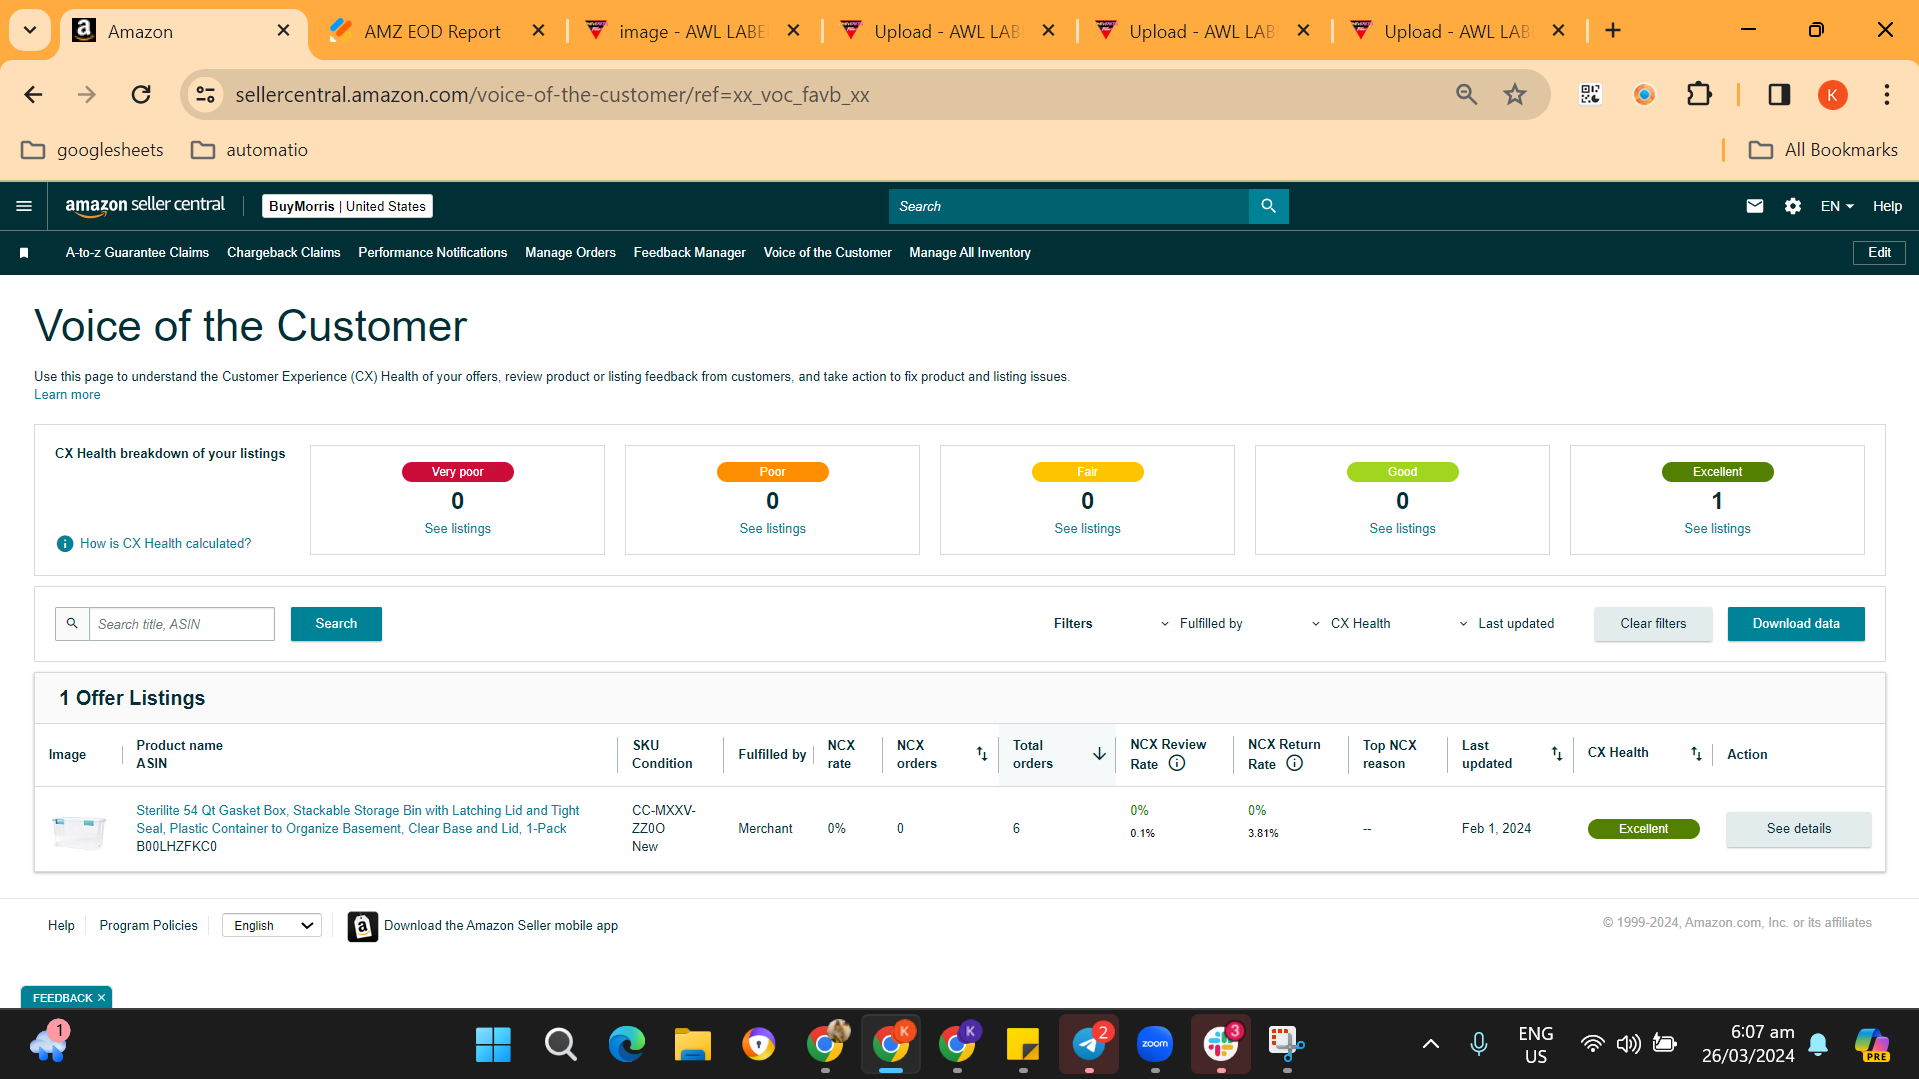Expand the CX Health filter dropdown
The image size is (1919, 1079).
pyautogui.click(x=1351, y=623)
